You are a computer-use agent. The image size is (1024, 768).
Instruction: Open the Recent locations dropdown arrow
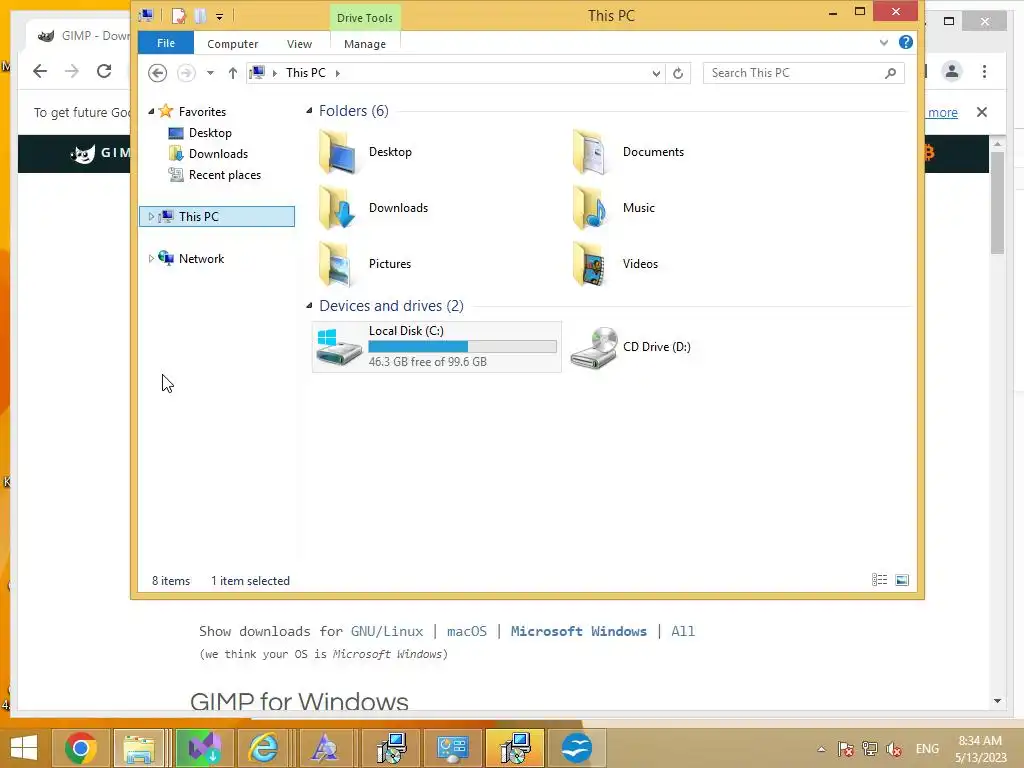point(210,73)
